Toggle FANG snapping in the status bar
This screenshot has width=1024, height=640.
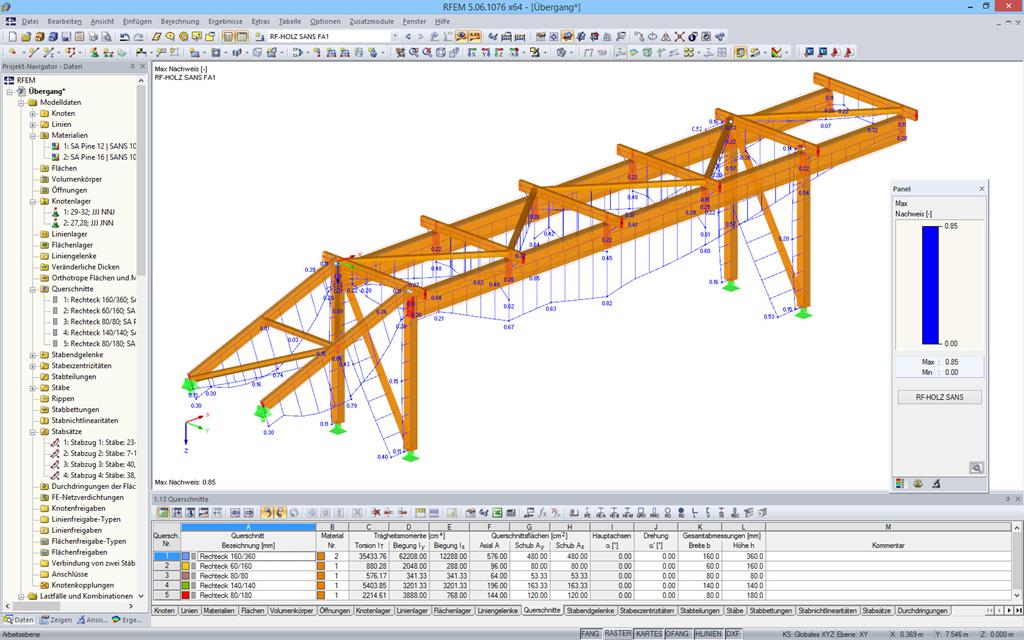pos(590,633)
